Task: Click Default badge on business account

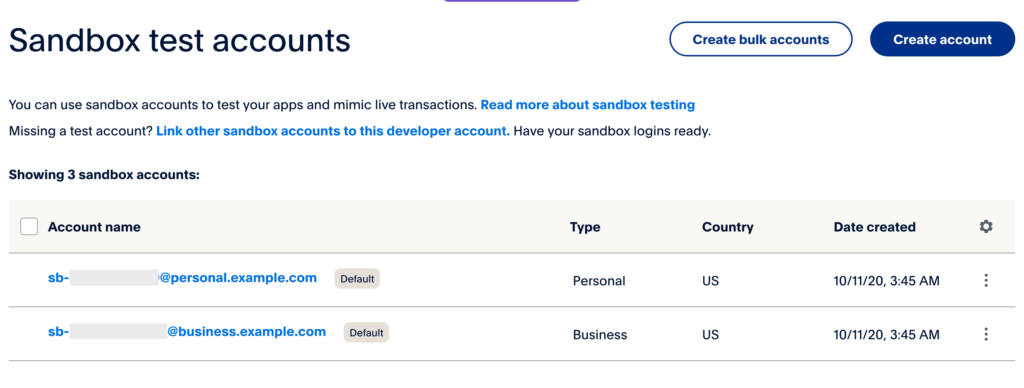Action: 366,332
